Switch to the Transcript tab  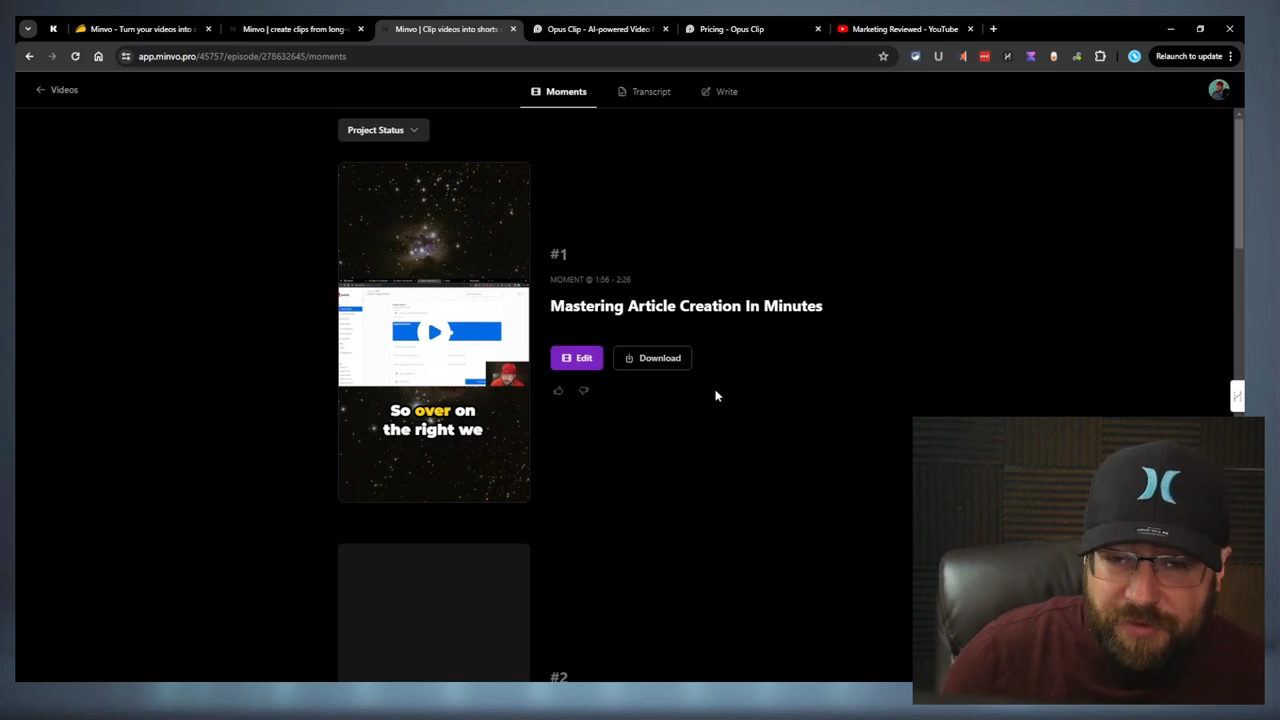tap(644, 91)
